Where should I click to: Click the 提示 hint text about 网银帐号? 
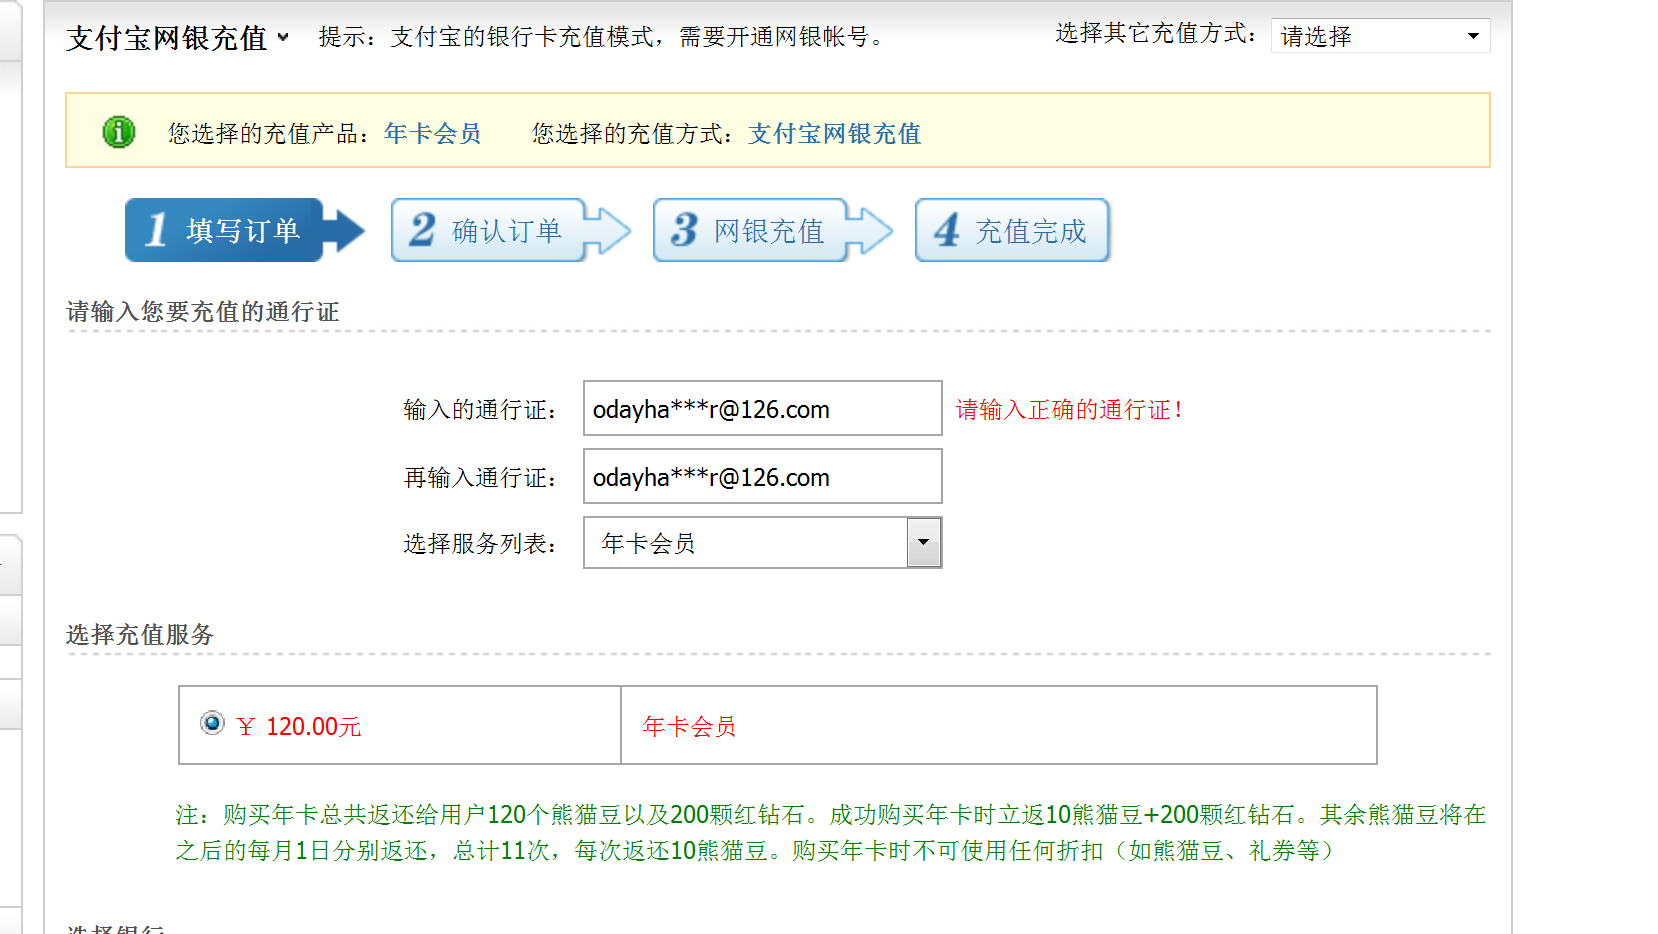[x=602, y=37]
